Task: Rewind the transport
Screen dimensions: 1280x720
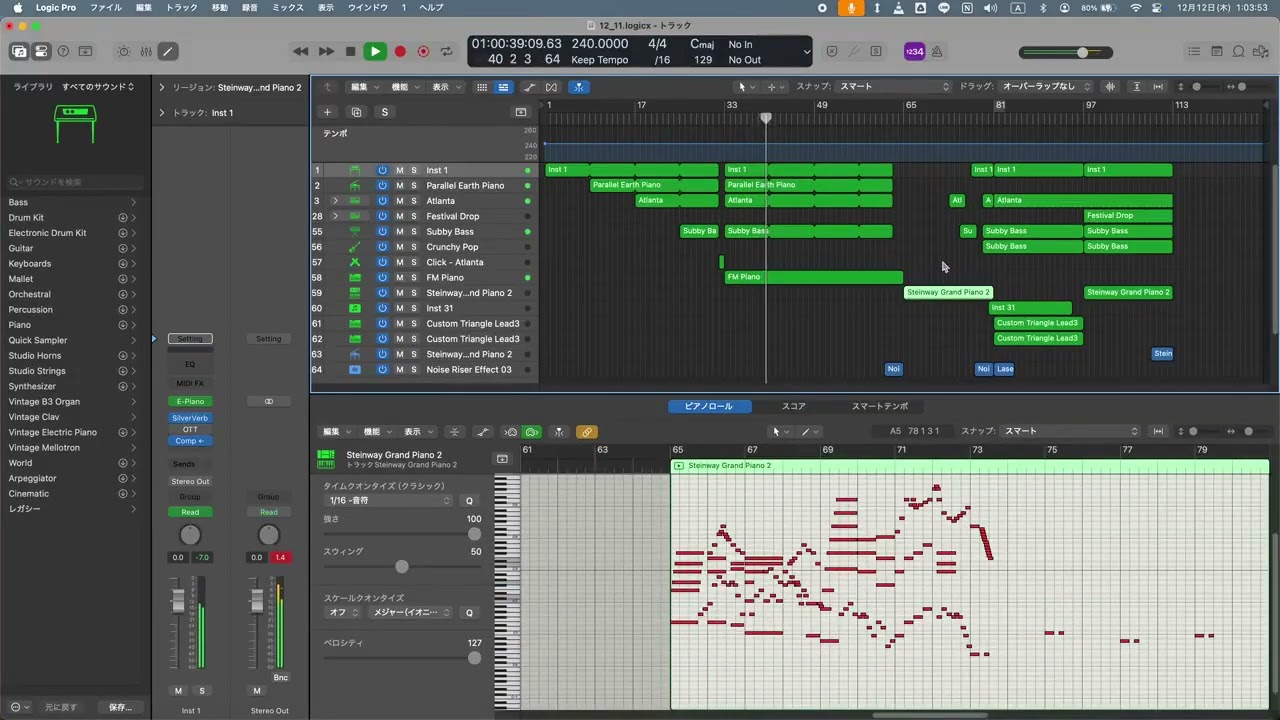Action: (x=301, y=51)
